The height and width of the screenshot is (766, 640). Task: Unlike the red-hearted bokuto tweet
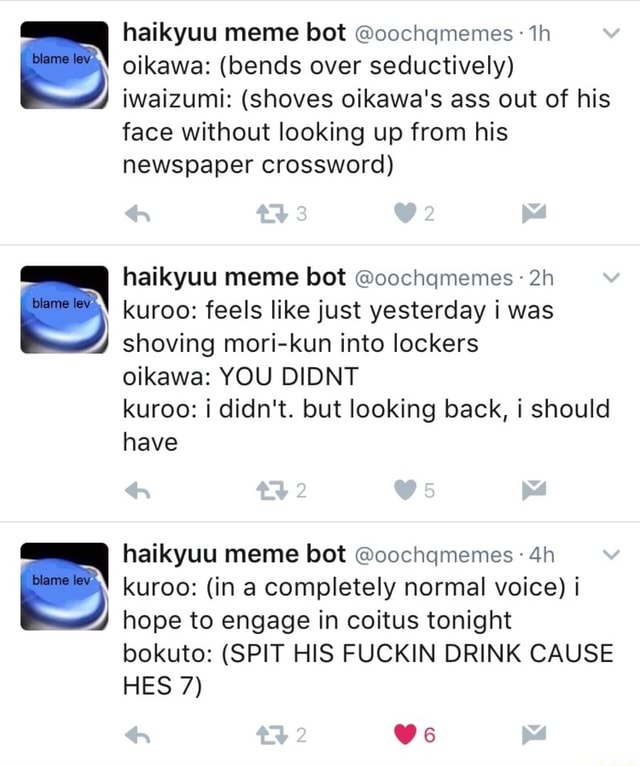pos(405,735)
